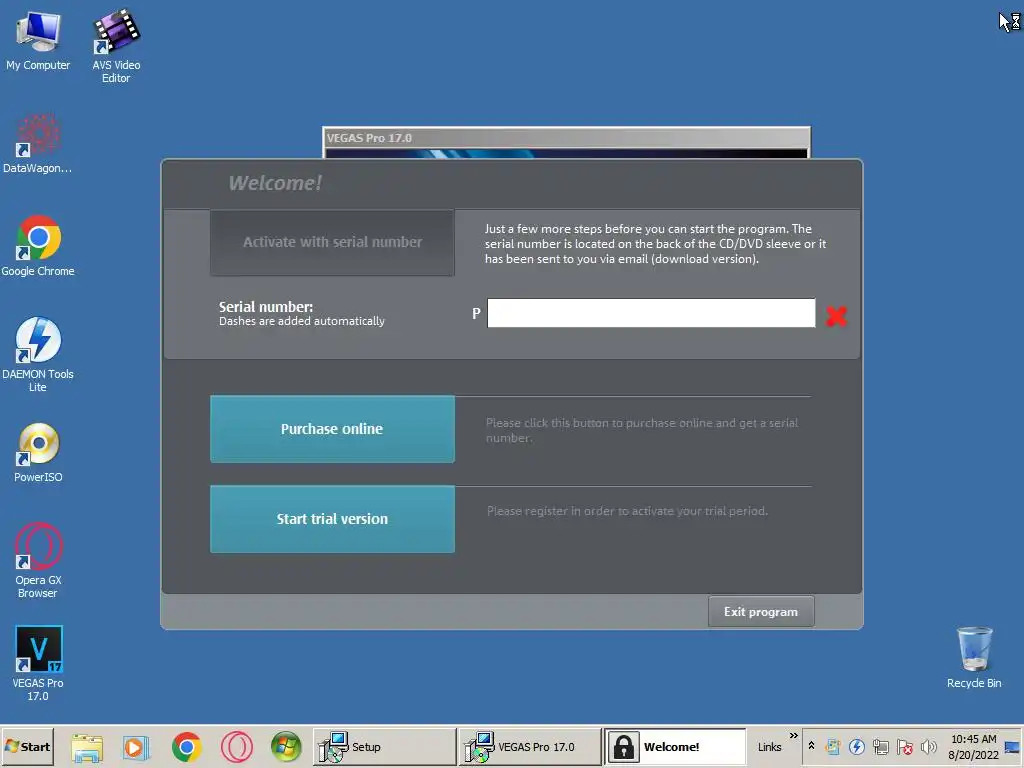Clear serial number with red X icon

836,316
